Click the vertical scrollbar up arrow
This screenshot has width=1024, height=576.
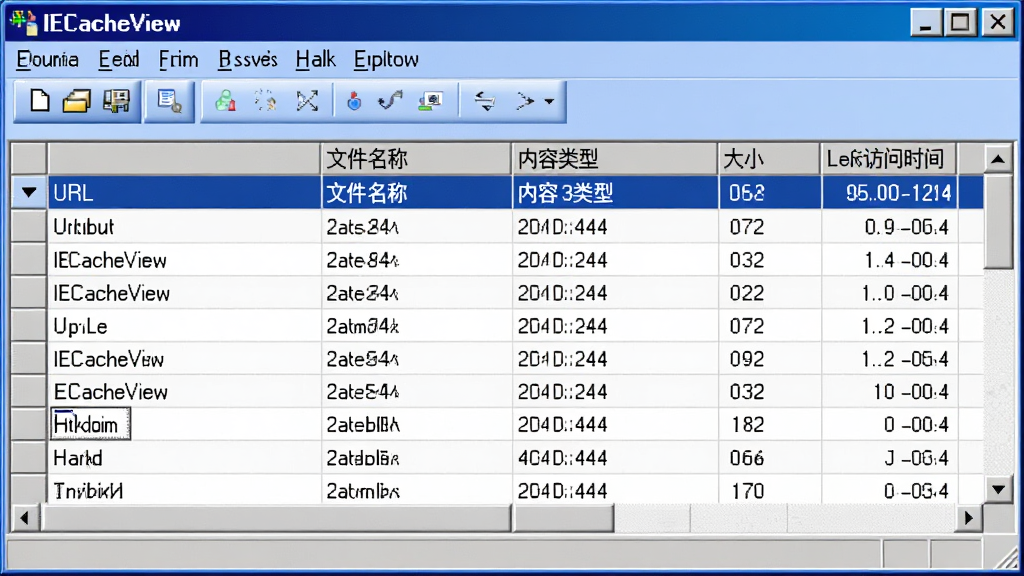click(998, 159)
